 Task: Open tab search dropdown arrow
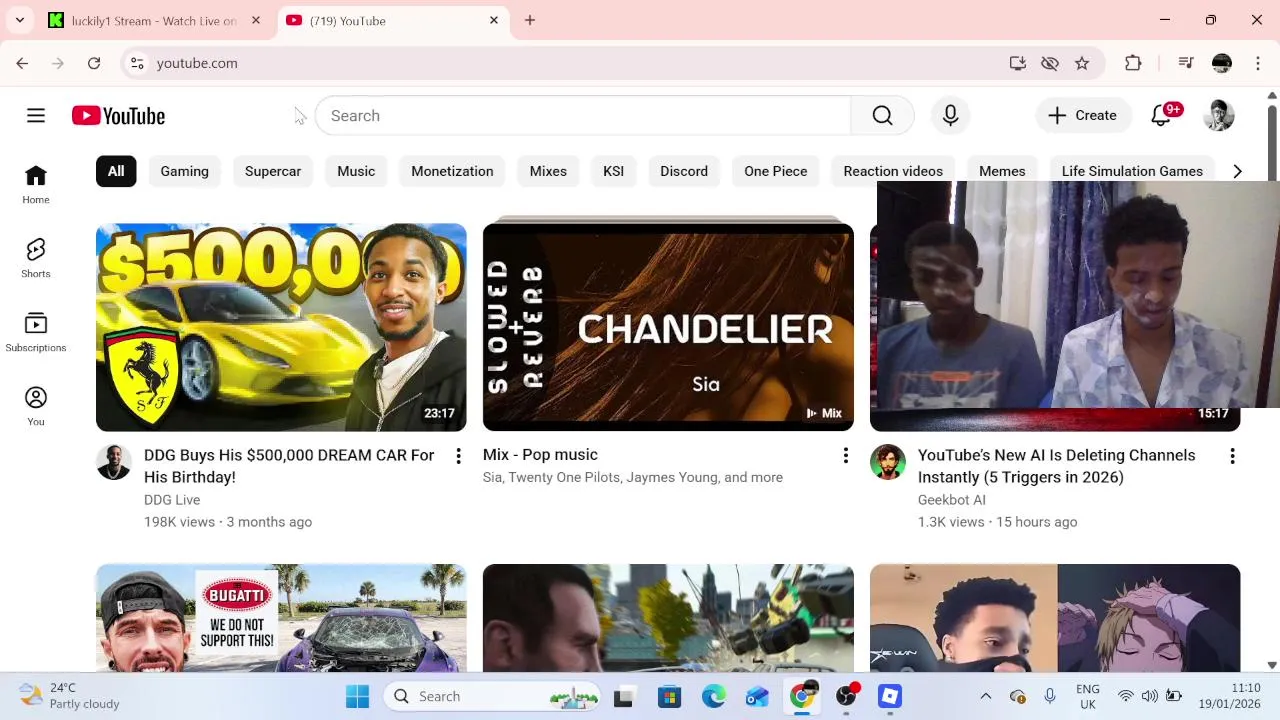point(19,20)
